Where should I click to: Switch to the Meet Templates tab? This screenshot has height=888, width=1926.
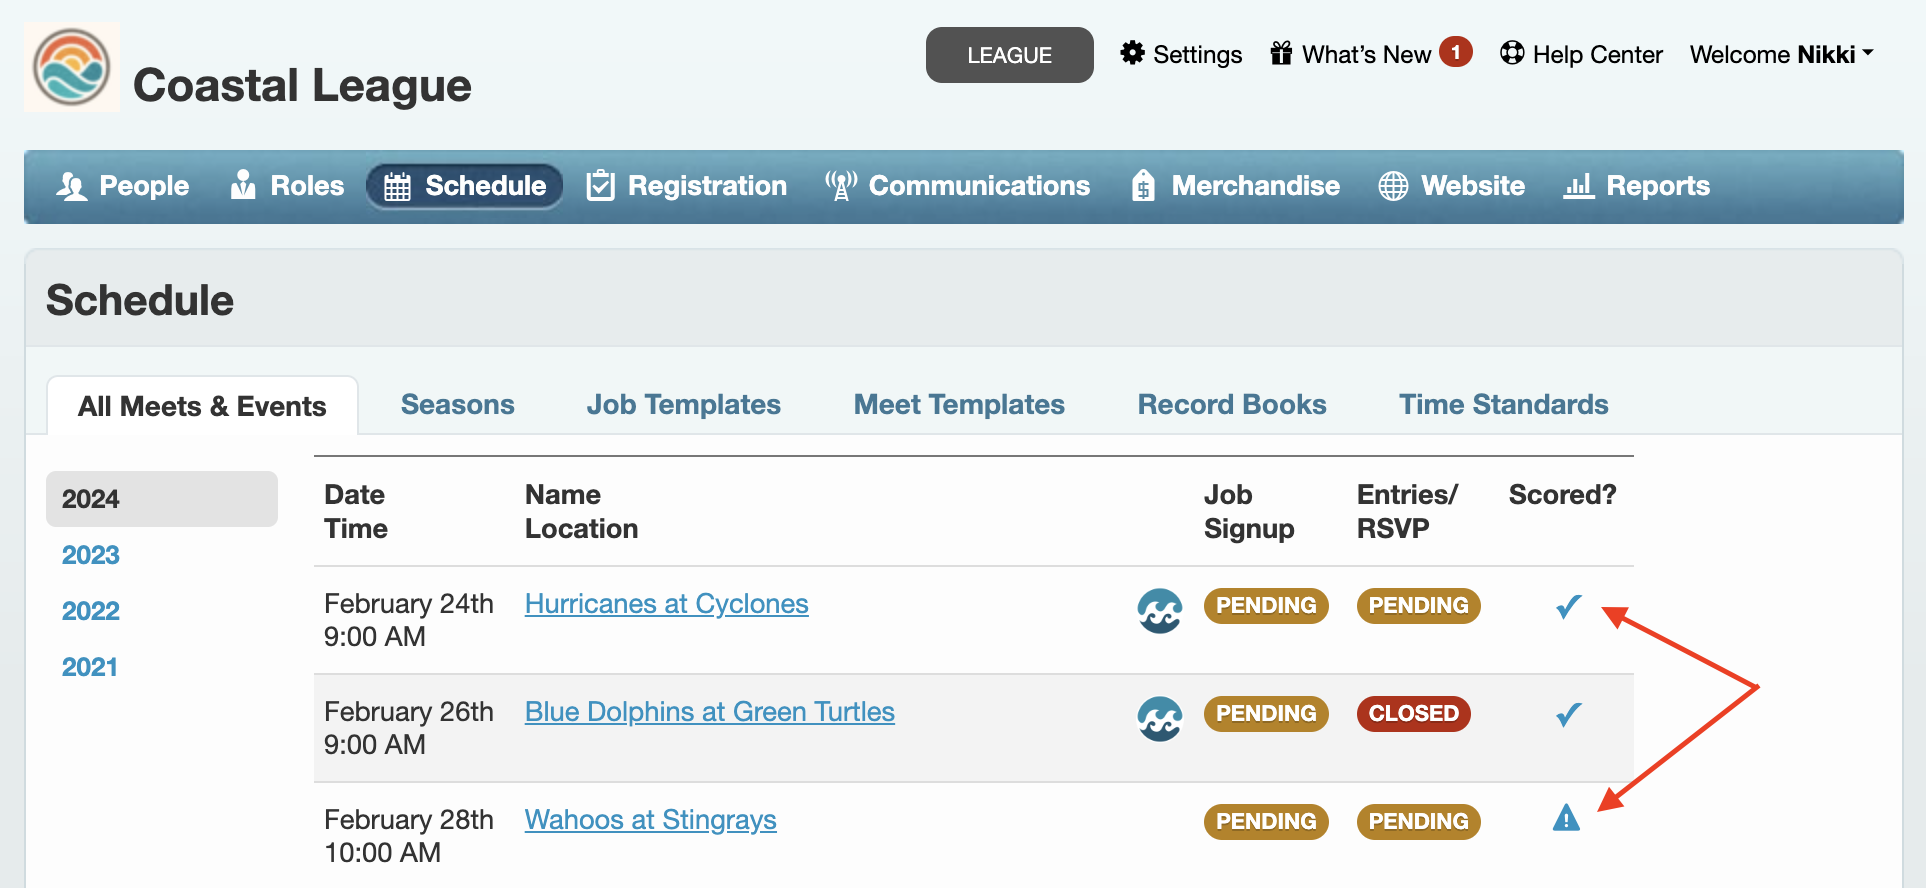pos(959,404)
